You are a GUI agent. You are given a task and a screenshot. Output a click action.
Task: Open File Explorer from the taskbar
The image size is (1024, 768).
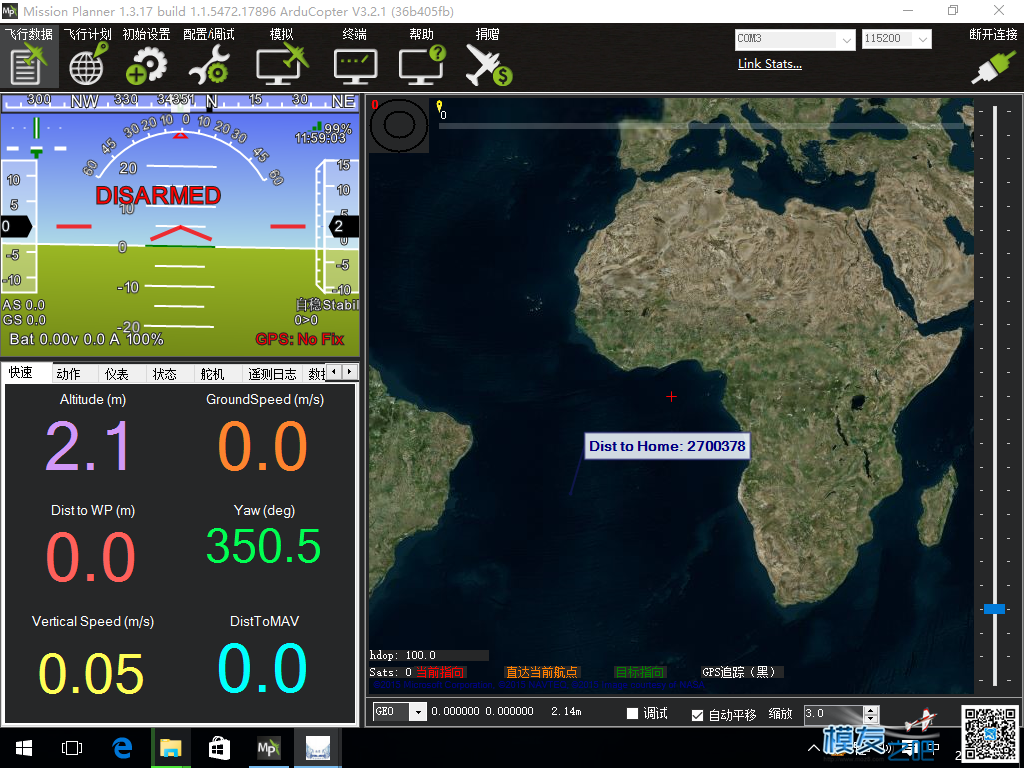pyautogui.click(x=170, y=748)
